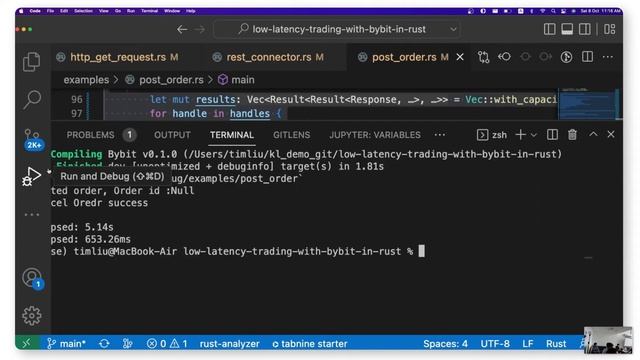Click the main* branch in status bar

[x=66, y=344]
